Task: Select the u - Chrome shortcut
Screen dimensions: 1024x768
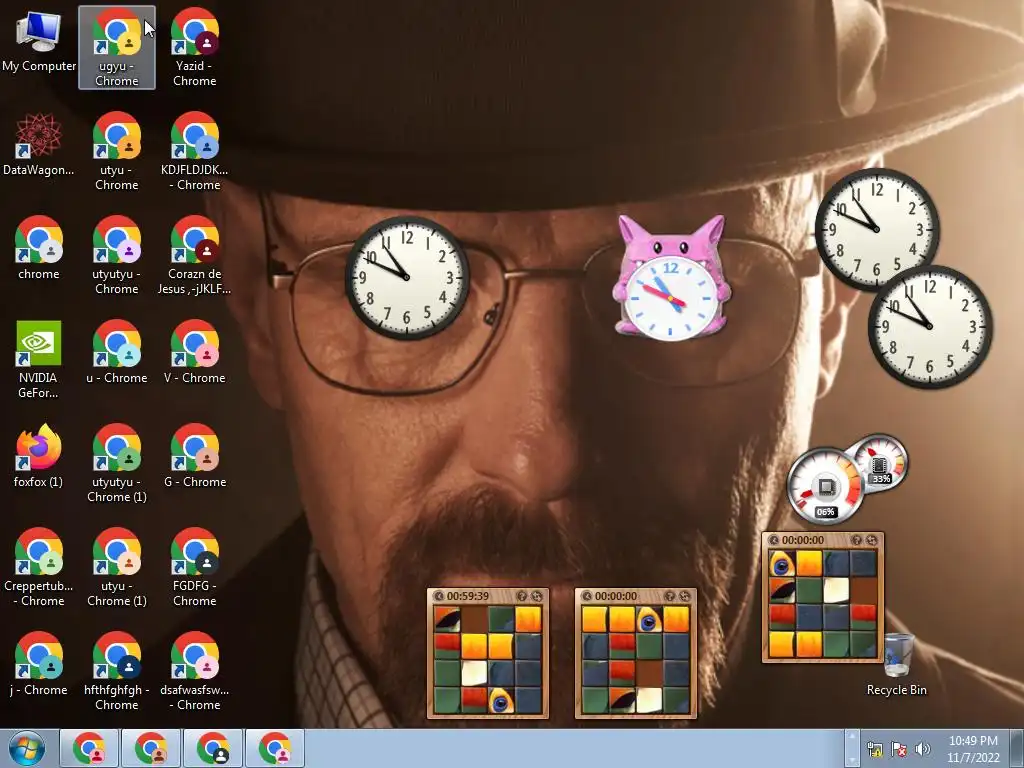Action: (x=117, y=353)
